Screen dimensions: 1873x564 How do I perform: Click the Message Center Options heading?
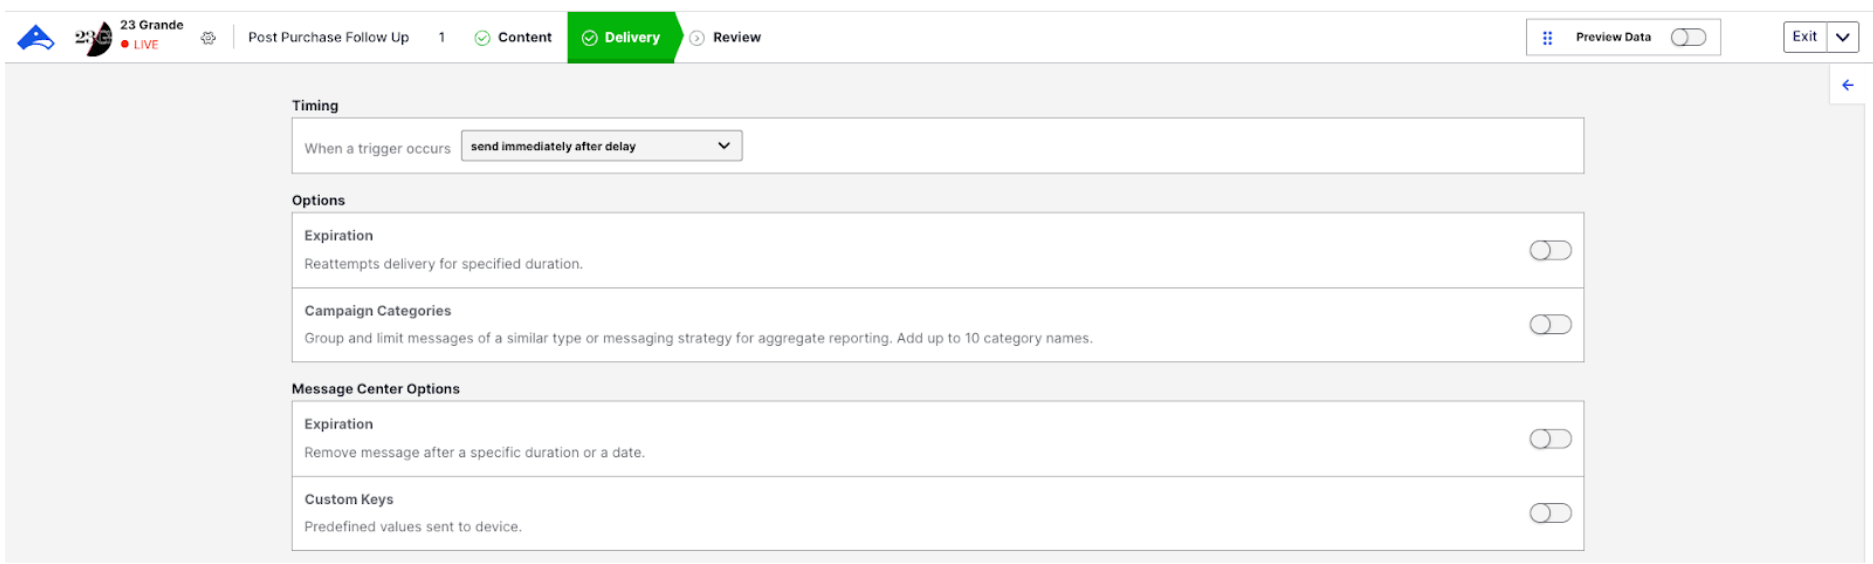click(375, 389)
